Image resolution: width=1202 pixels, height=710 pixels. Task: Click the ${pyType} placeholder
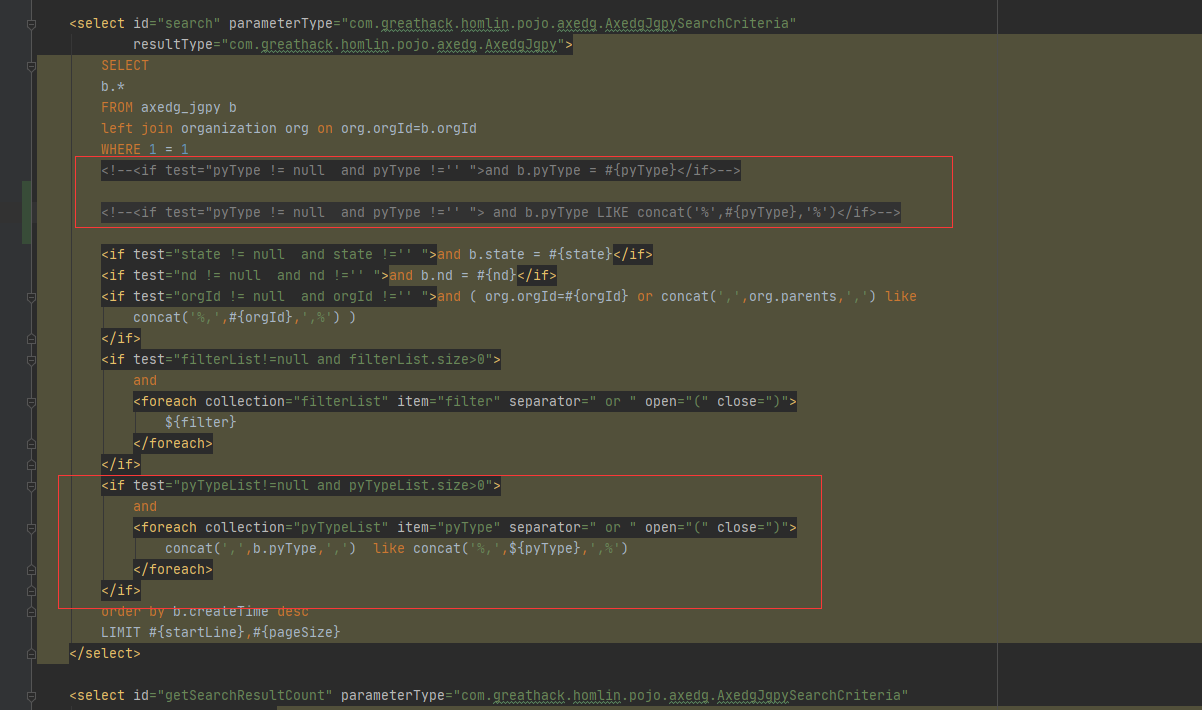[545, 548]
